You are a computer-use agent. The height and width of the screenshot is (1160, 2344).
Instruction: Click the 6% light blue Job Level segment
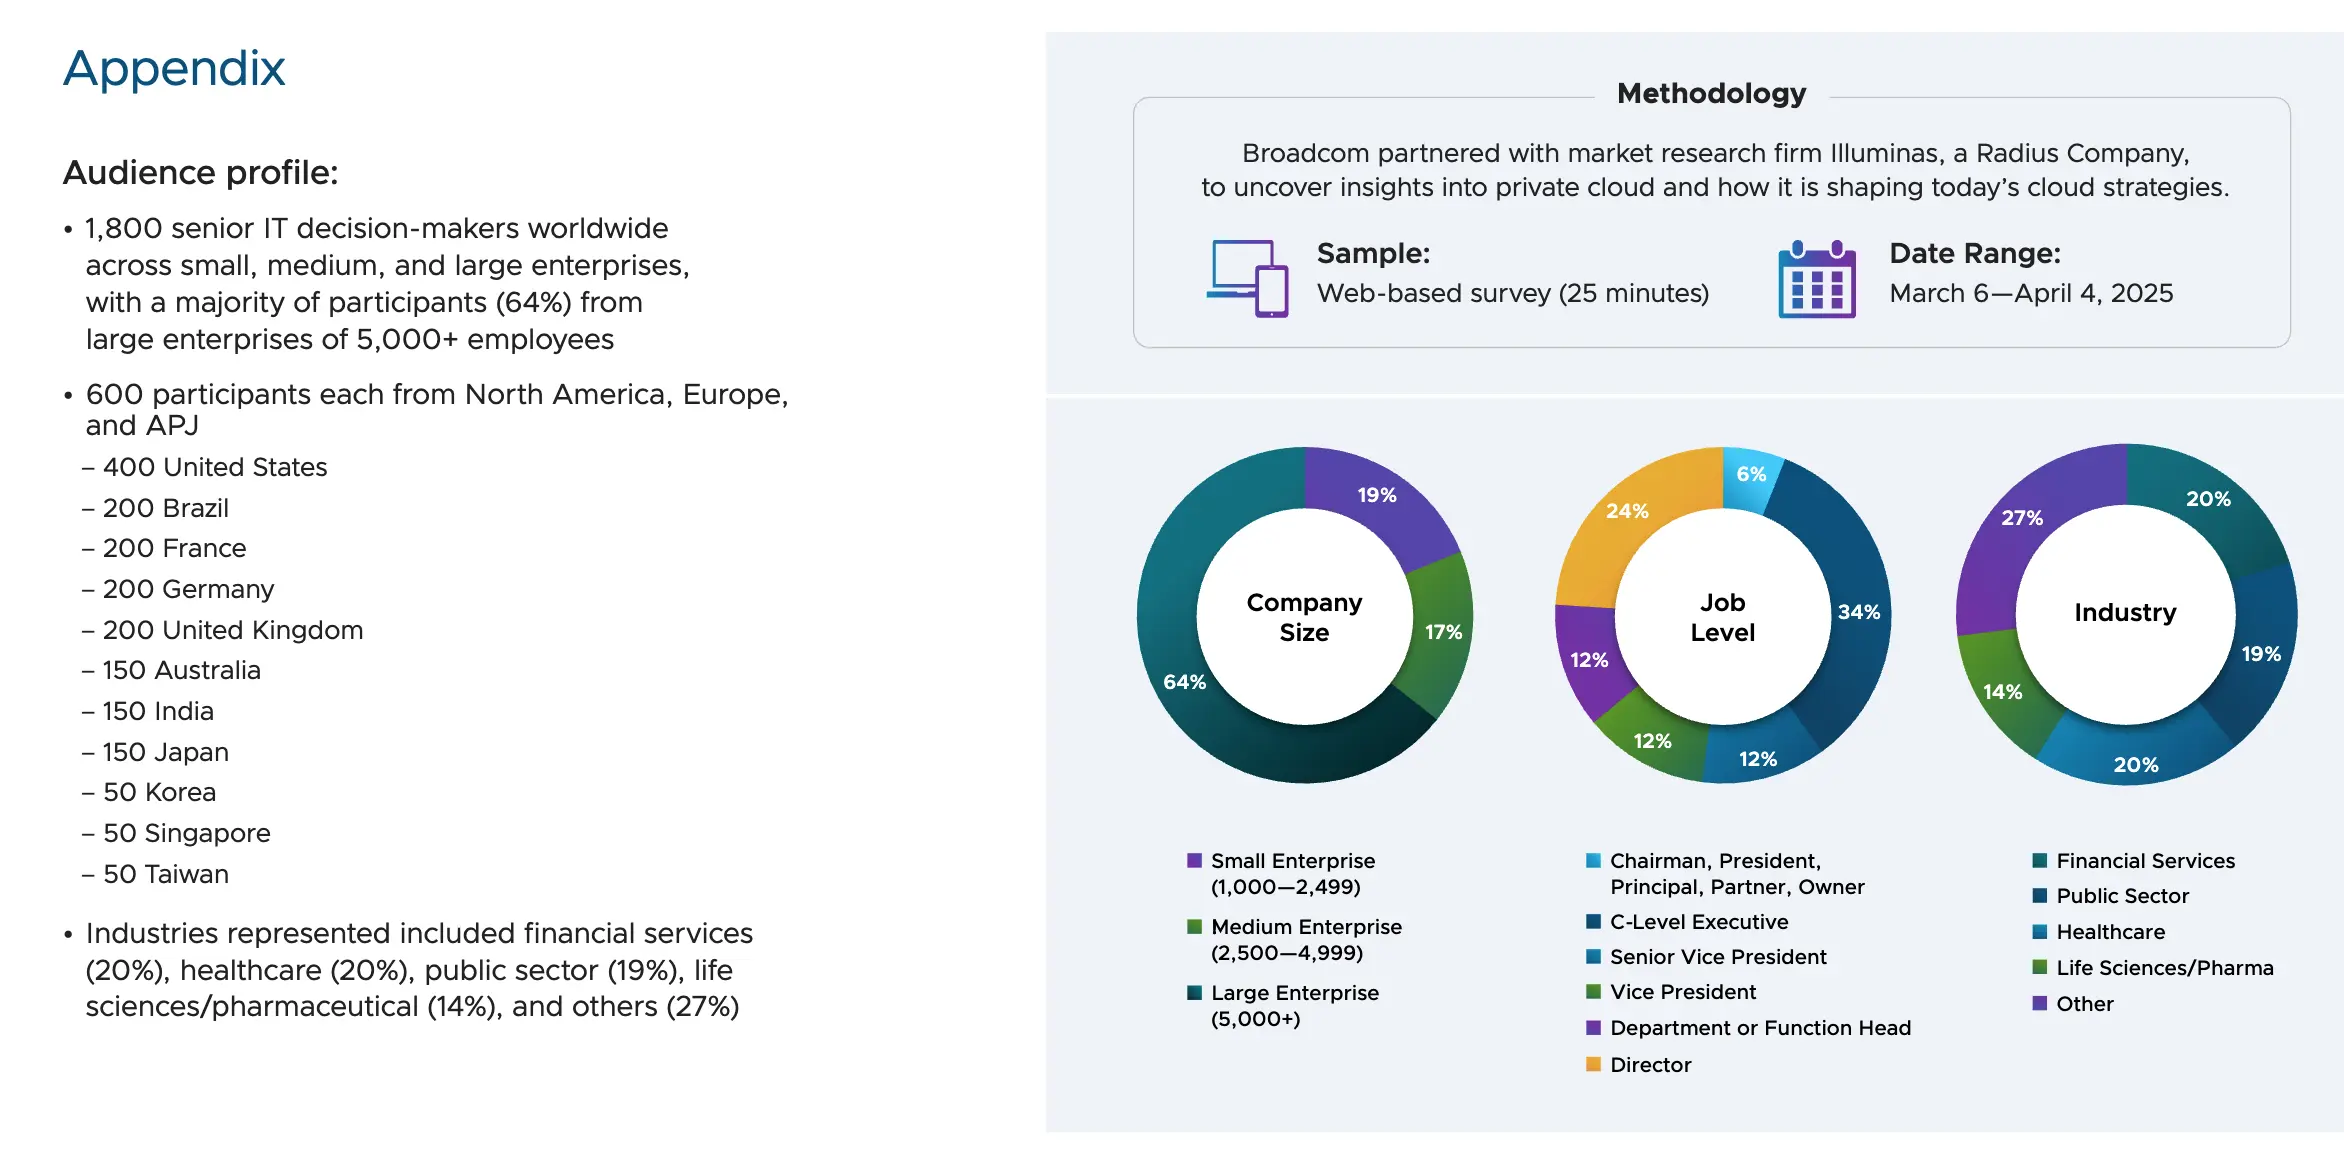pos(1750,474)
